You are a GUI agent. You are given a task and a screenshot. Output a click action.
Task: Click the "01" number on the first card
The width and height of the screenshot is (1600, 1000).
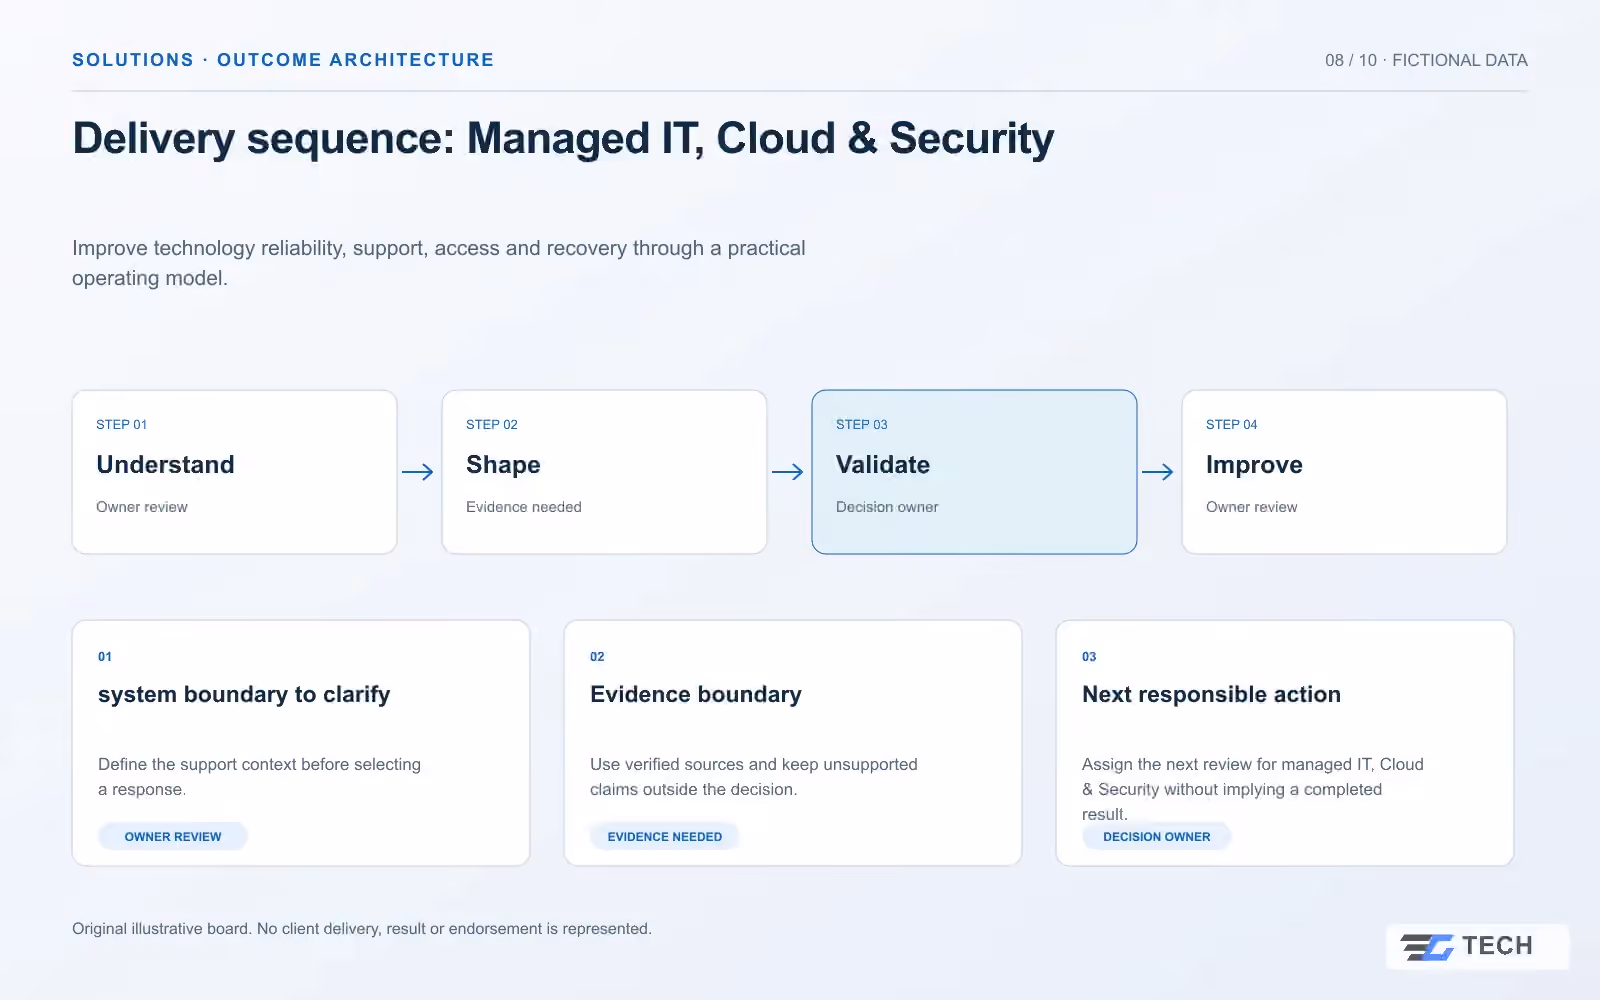[x=105, y=657]
